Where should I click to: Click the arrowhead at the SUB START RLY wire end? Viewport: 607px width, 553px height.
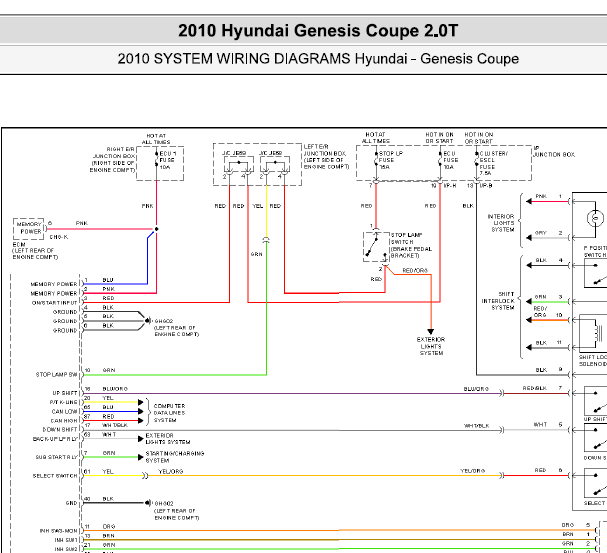[141, 457]
